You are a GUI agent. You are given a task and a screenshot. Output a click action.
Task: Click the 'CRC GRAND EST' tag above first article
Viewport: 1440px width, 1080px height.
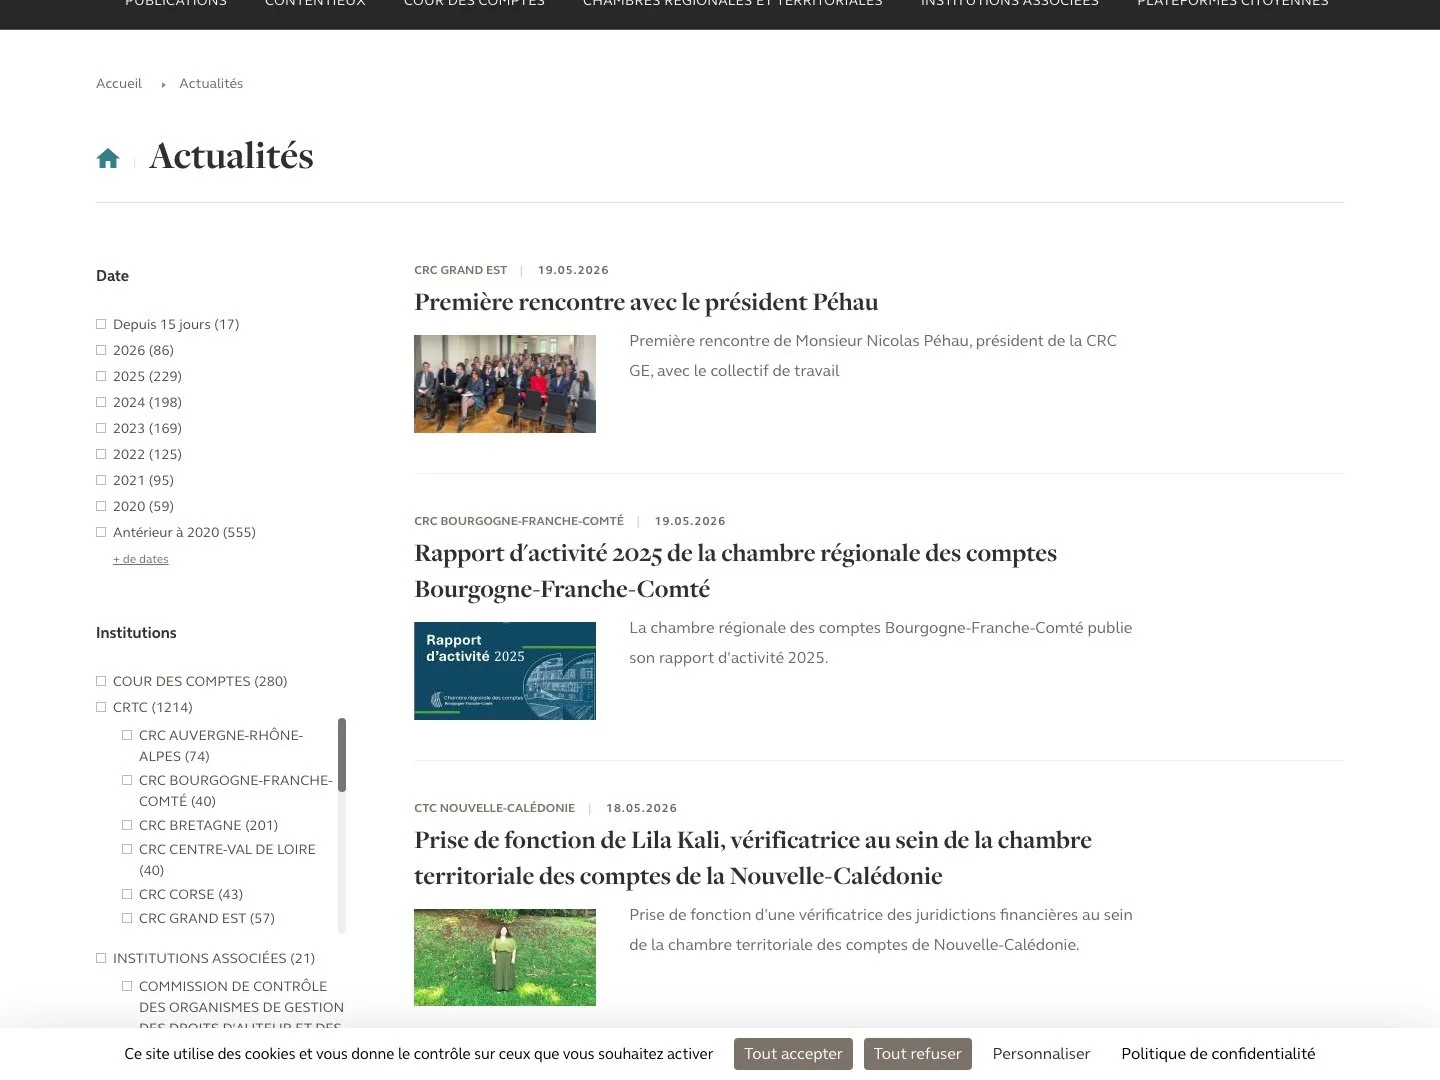point(461,270)
